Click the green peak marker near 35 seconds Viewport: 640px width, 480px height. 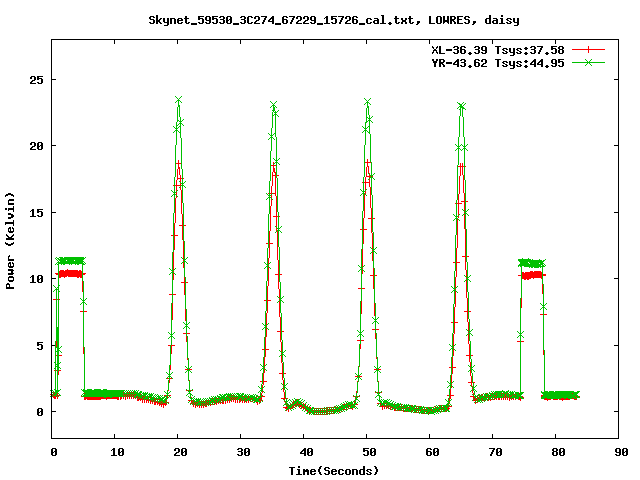point(273,105)
